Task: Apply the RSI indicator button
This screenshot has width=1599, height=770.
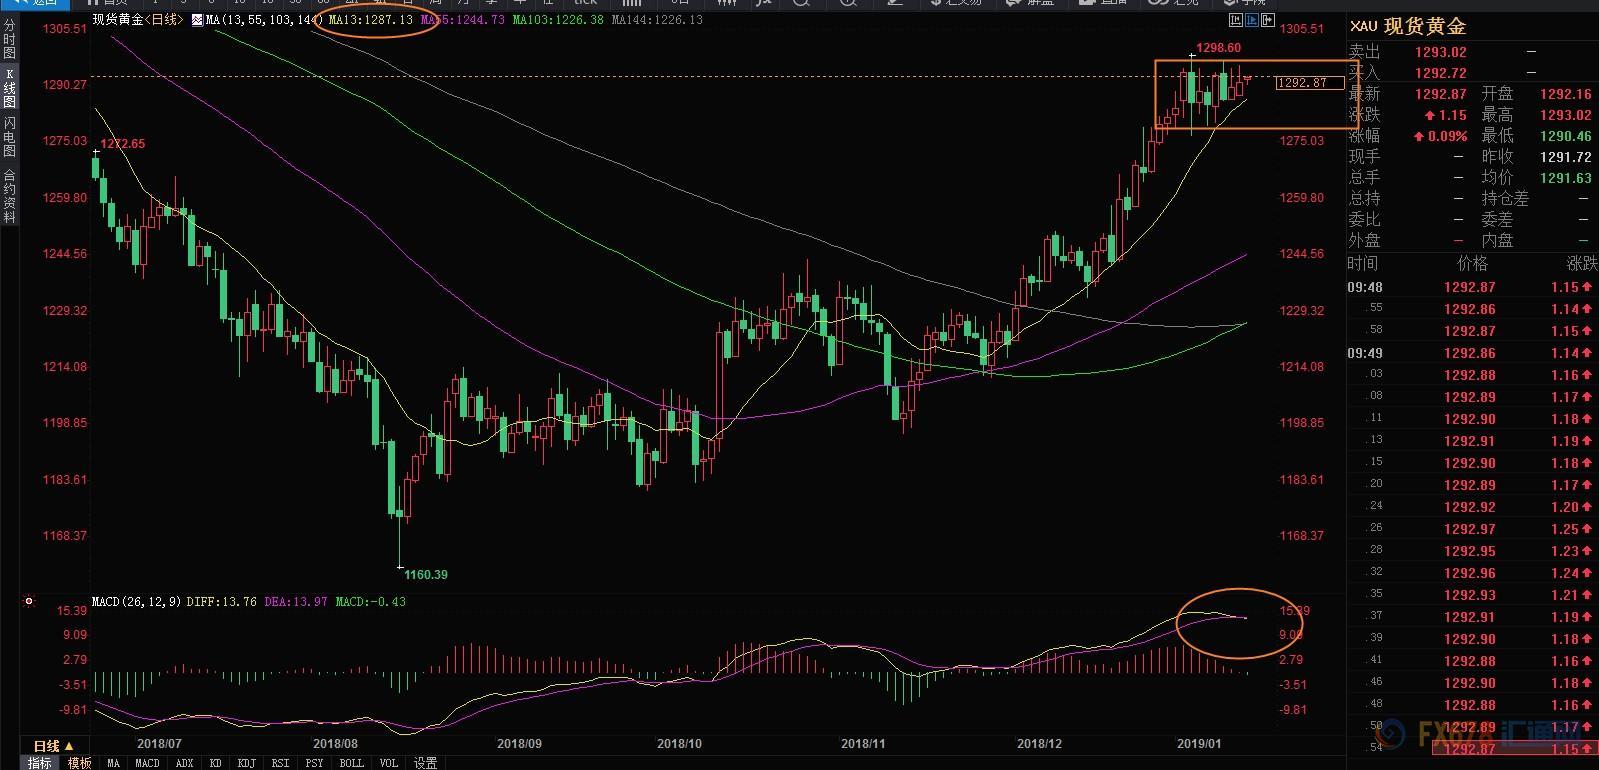Action: coord(281,763)
